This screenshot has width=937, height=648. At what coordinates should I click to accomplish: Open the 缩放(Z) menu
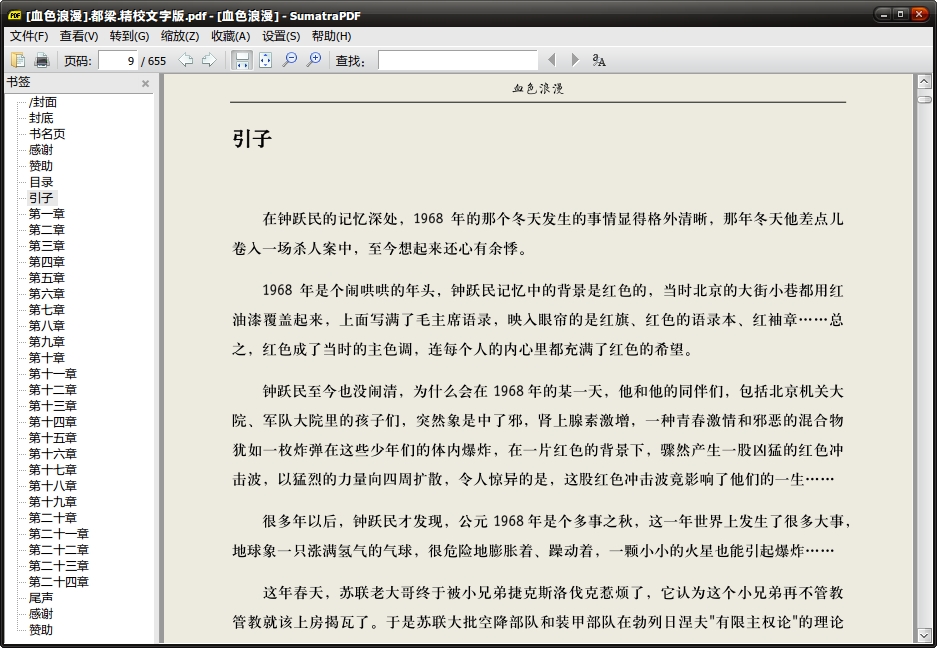tap(180, 36)
